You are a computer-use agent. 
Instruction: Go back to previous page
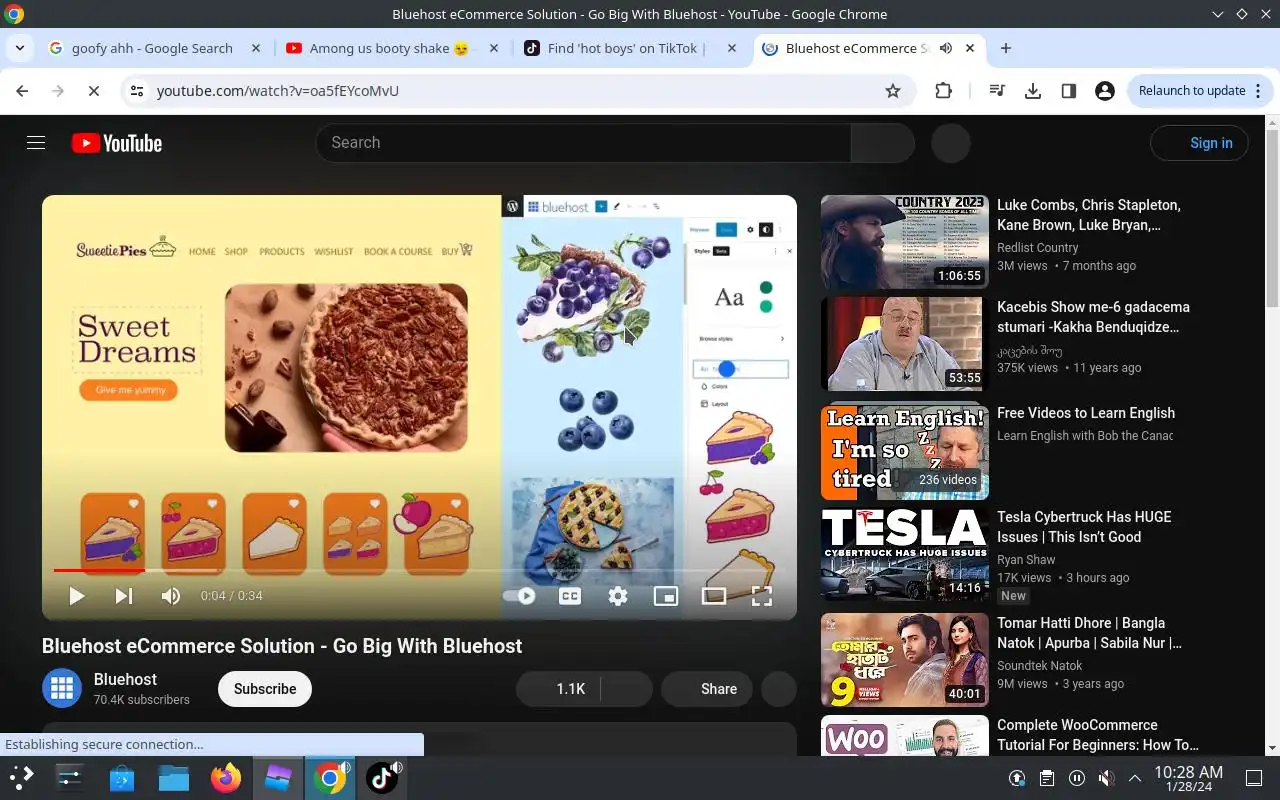click(x=22, y=90)
